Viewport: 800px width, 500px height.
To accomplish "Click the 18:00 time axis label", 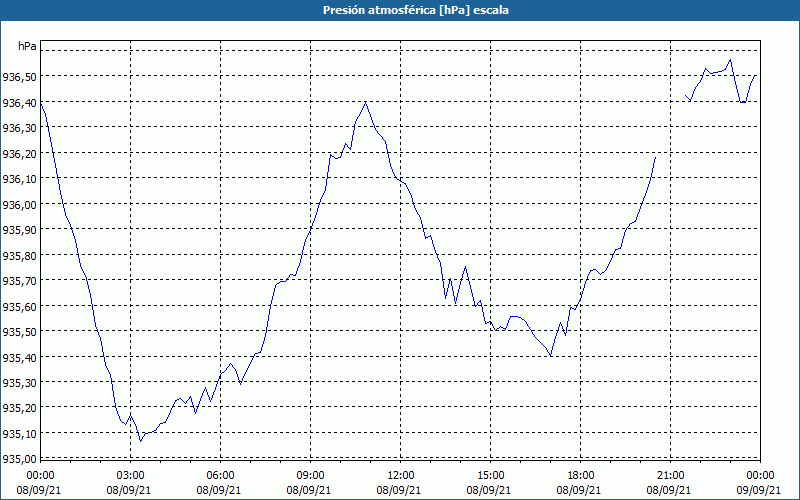I will 580,476.
